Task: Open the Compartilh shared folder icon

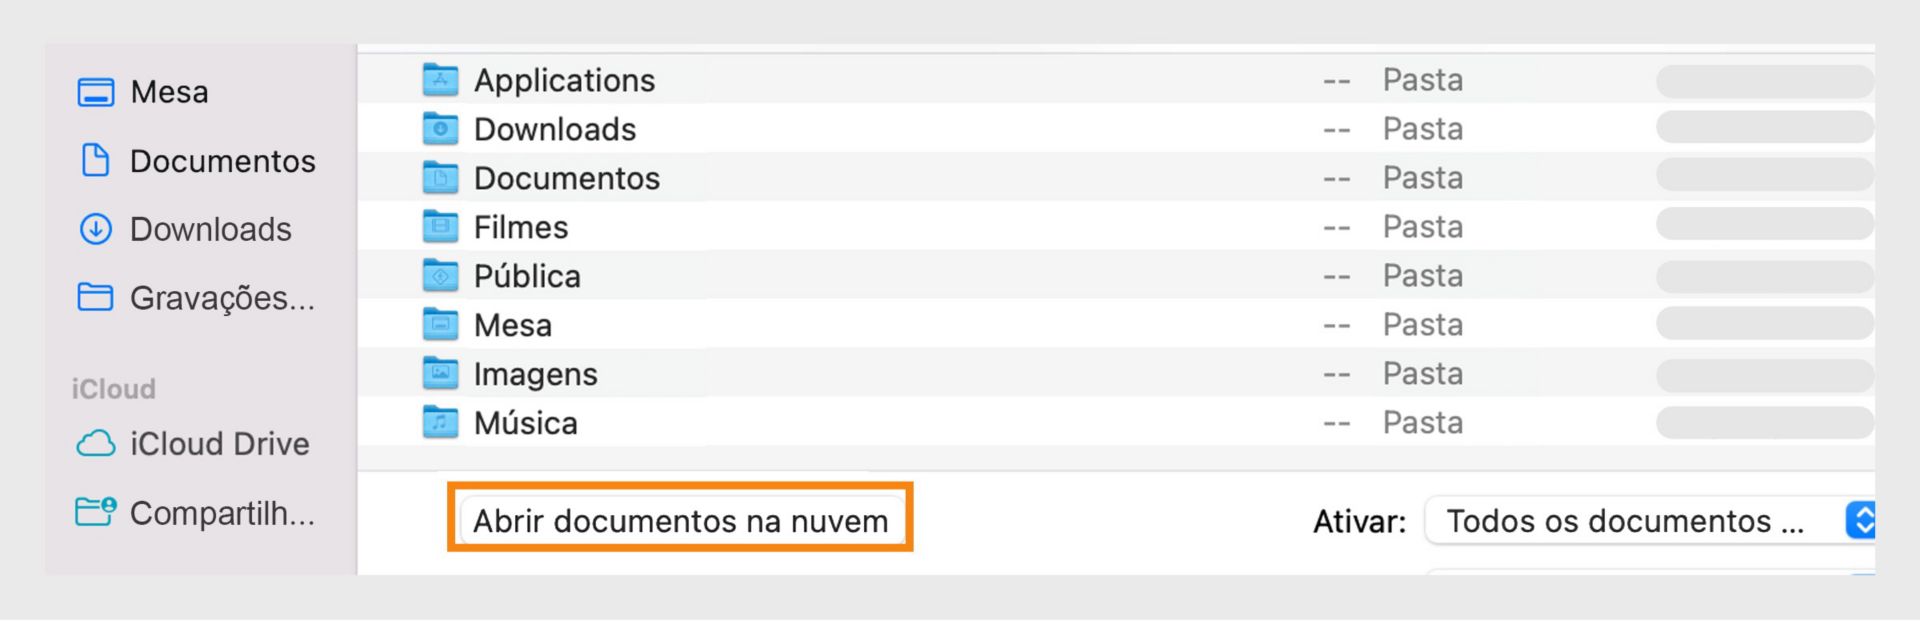Action: point(95,513)
